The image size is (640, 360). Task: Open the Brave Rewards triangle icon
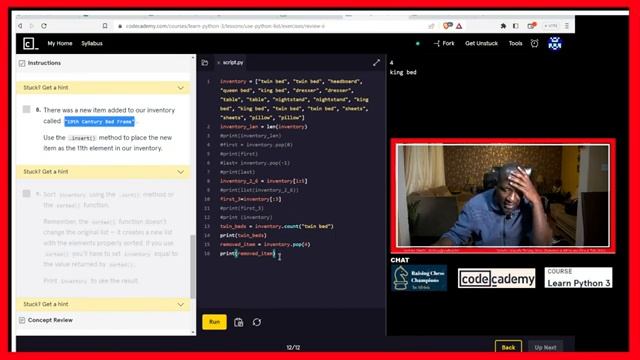coord(459,26)
